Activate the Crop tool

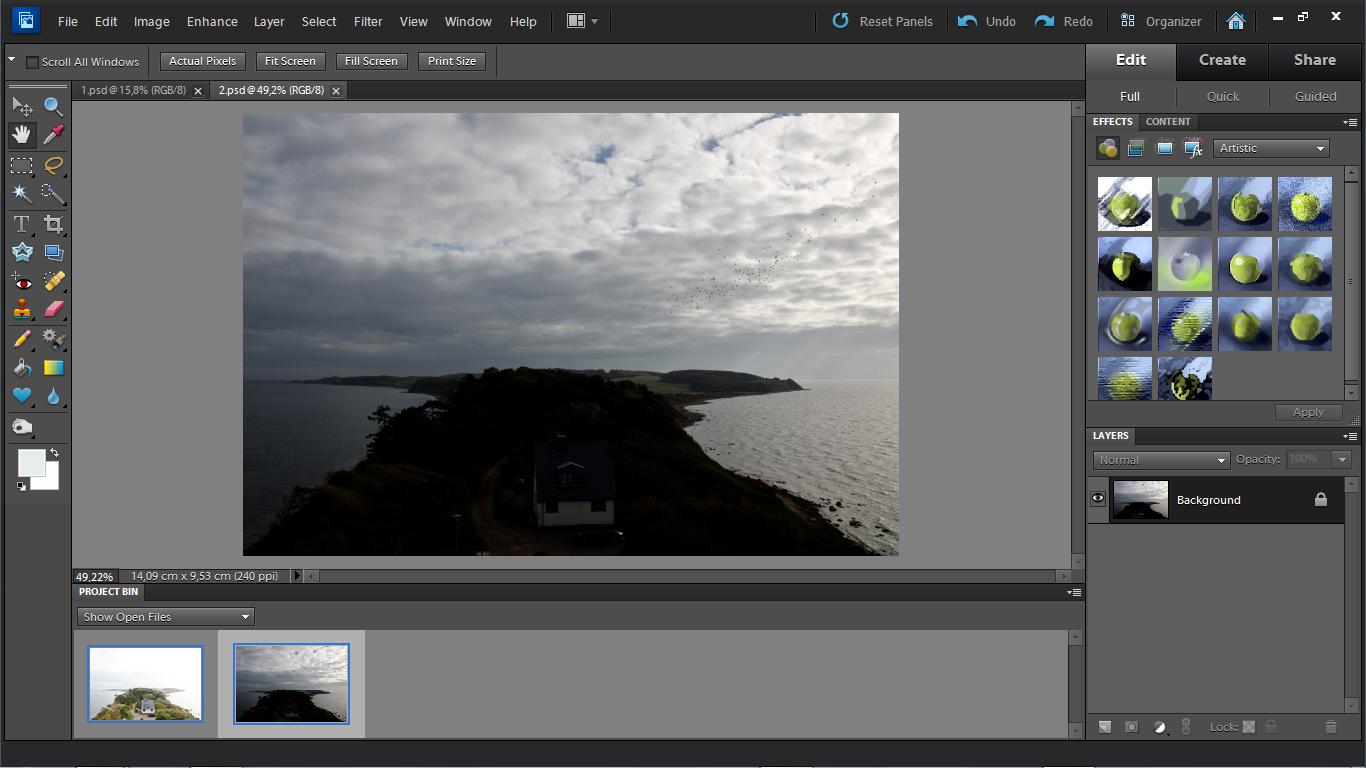click(x=53, y=224)
